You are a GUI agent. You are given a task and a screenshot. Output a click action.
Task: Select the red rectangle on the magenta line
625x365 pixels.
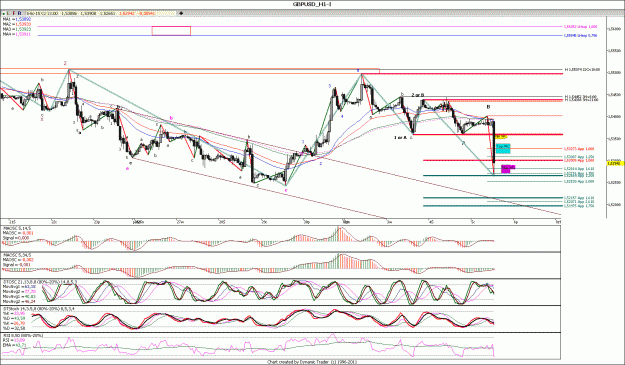click(171, 31)
